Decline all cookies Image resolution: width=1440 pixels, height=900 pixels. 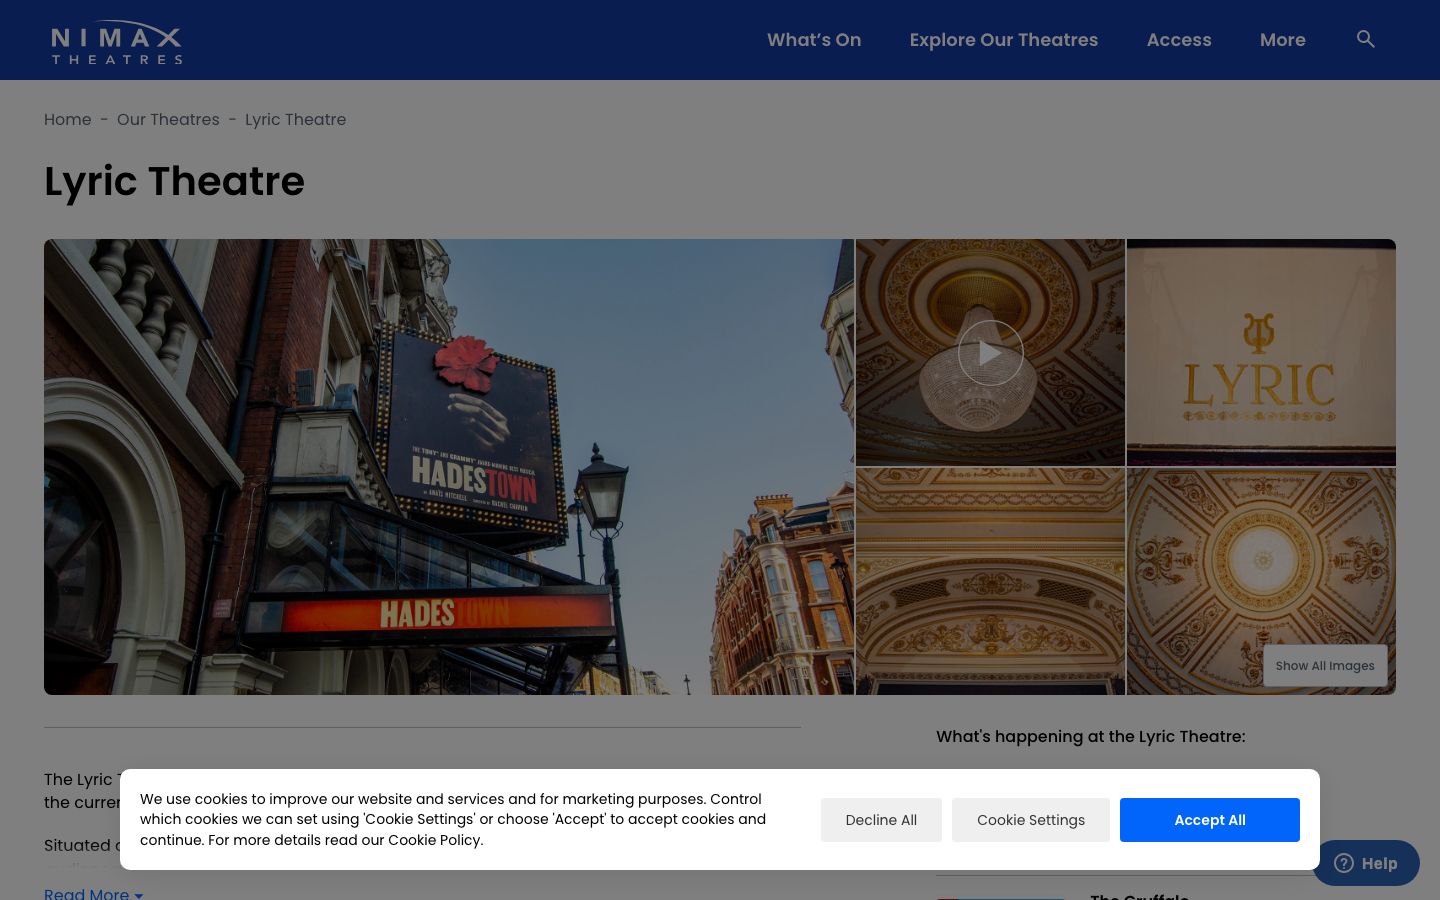click(x=881, y=820)
